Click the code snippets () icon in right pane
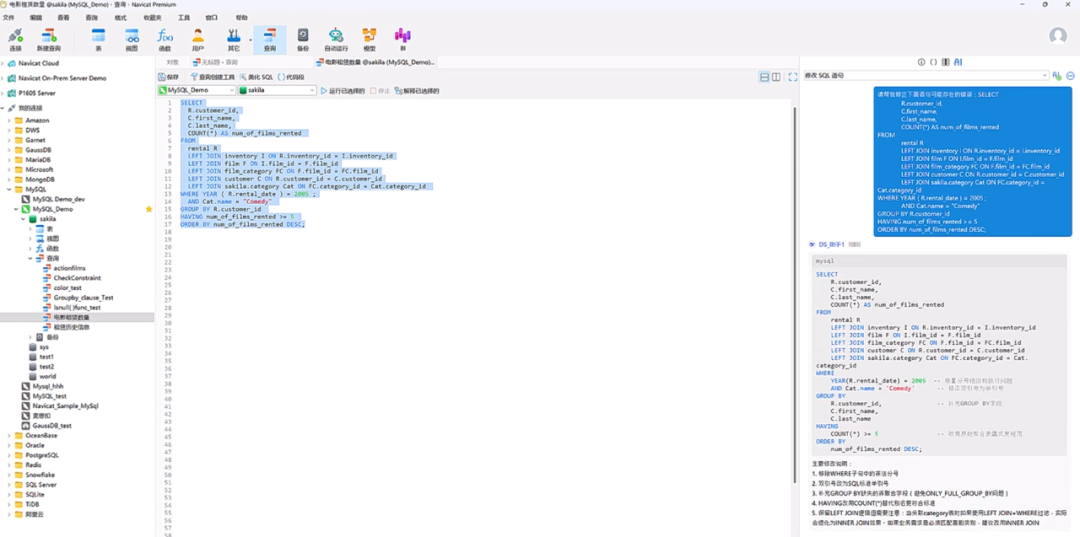The image size is (1080, 537). point(933,62)
